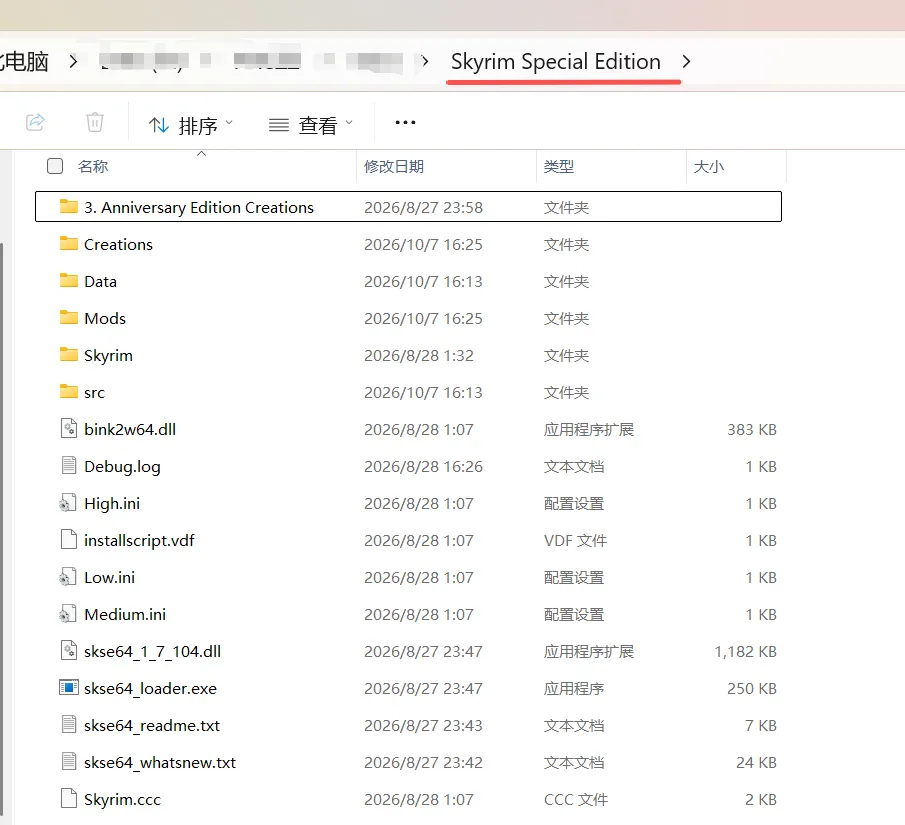This screenshot has width=905, height=825.
Task: Open the Sort (排序) dropdown
Action: (191, 125)
